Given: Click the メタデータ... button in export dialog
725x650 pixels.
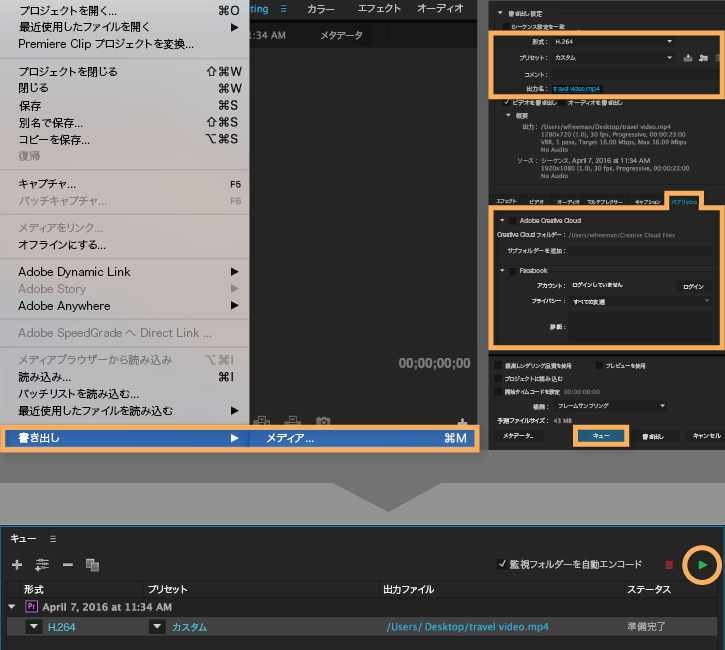Looking at the screenshot, I should 518,435.
